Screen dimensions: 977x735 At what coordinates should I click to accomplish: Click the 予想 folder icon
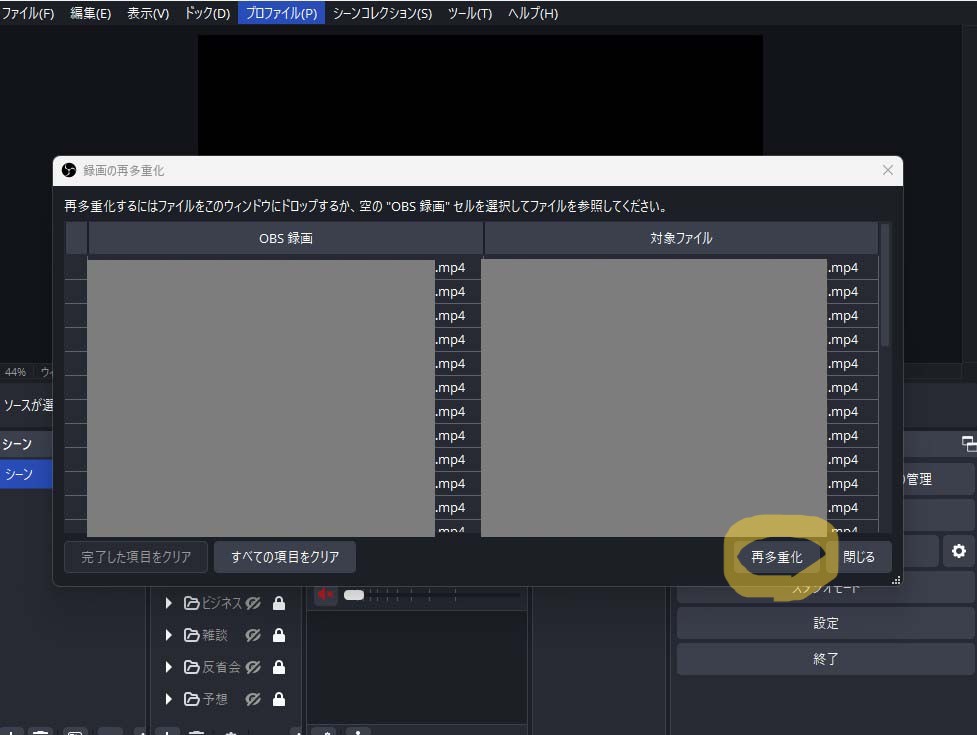[x=191, y=699]
